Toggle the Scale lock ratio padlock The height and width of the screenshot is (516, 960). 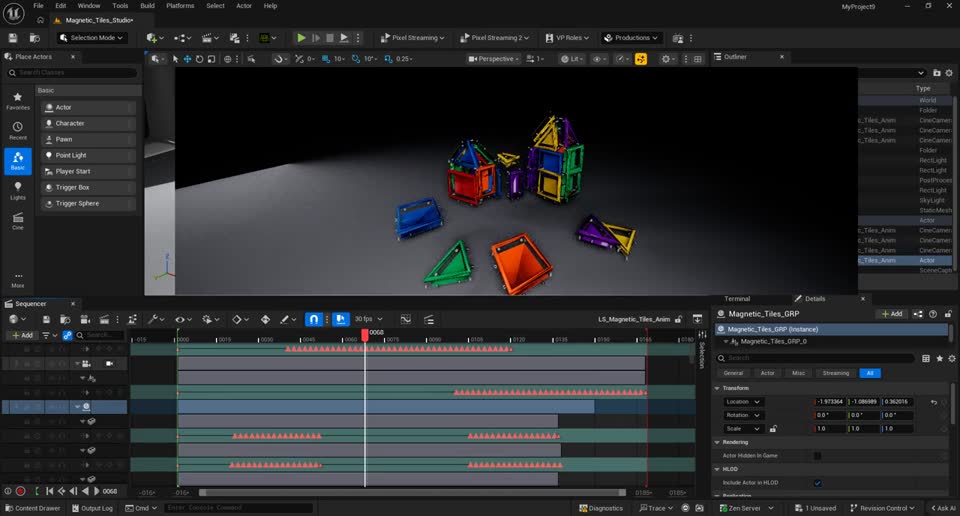tap(773, 429)
